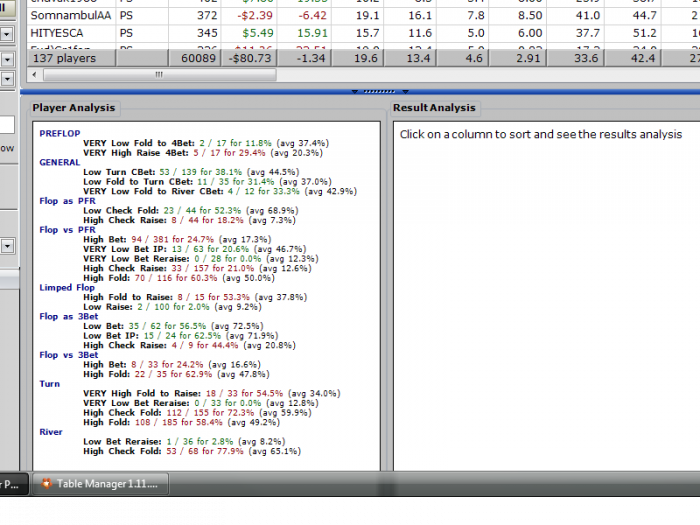Image resolution: width=700 pixels, height=525 pixels.
Task: Click the Limped Flop heading
Action: pos(67,288)
